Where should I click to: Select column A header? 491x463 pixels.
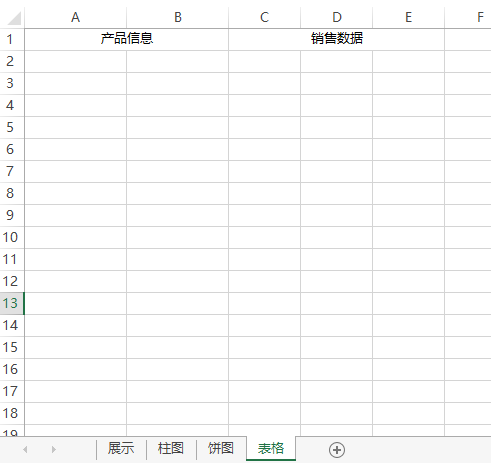pos(76,17)
